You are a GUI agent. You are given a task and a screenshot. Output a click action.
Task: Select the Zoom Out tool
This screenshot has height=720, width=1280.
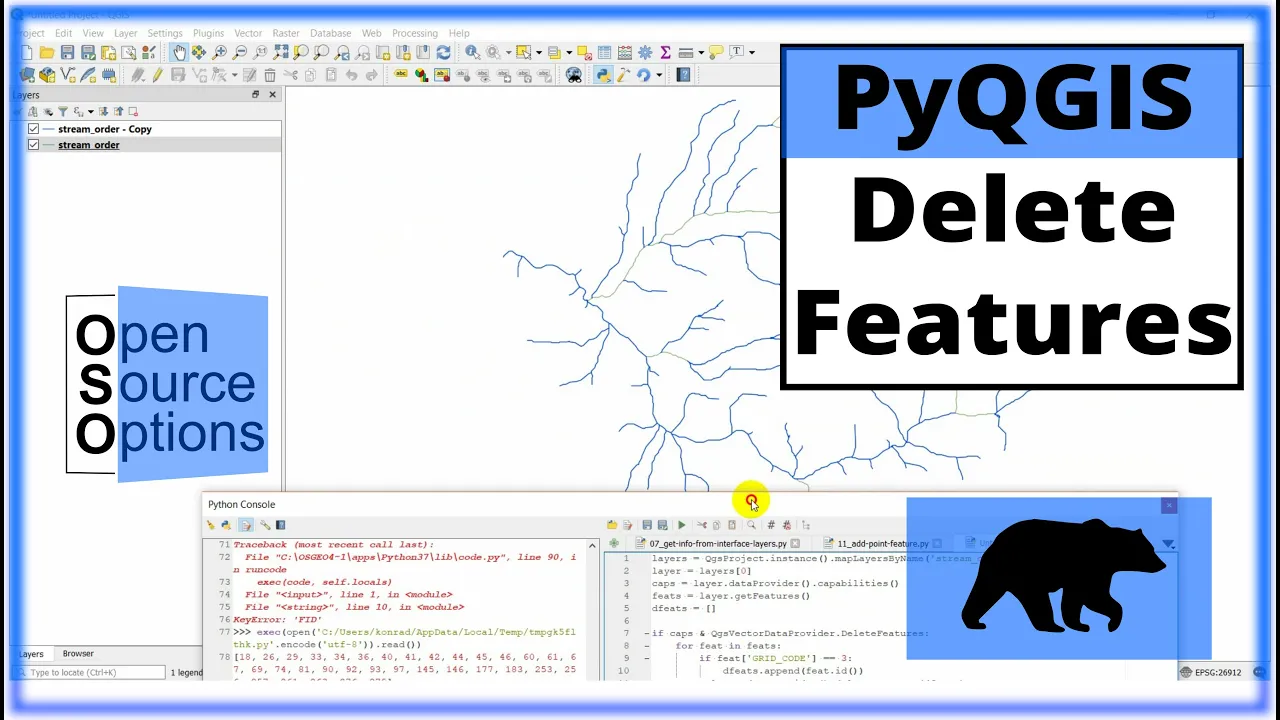[x=240, y=52]
